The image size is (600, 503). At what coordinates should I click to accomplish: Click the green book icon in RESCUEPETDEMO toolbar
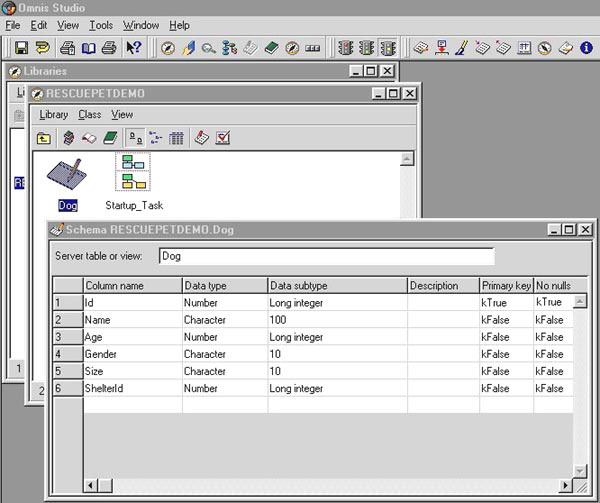click(110, 138)
